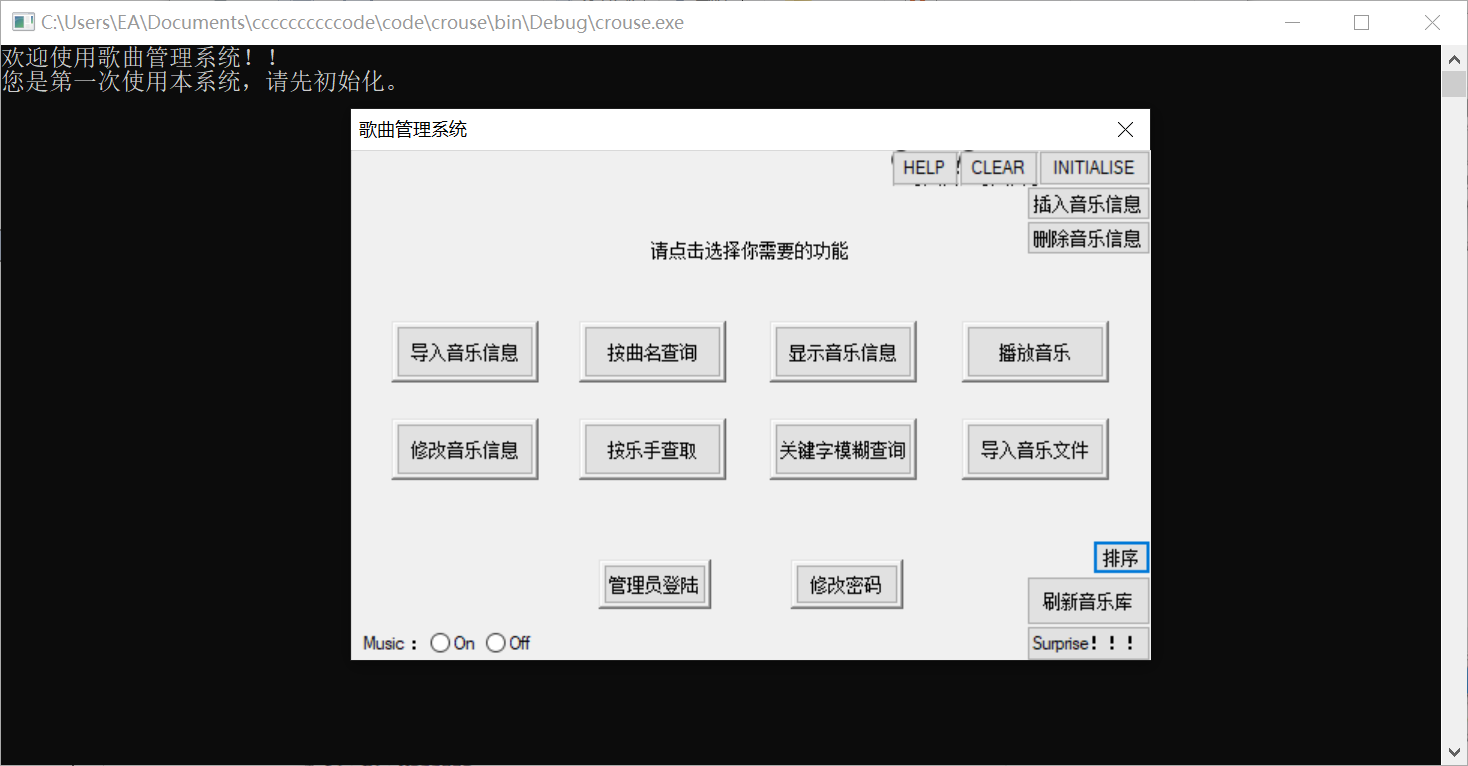Click 导入音乐文件 to import music files
Image resolution: width=1468 pixels, height=766 pixels.
click(x=1033, y=448)
